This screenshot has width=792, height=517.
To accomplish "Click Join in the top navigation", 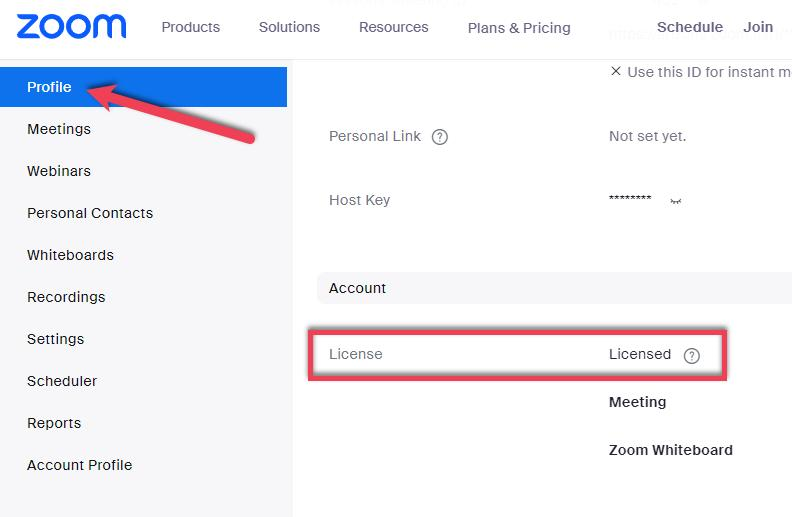I will pyautogui.click(x=758, y=27).
